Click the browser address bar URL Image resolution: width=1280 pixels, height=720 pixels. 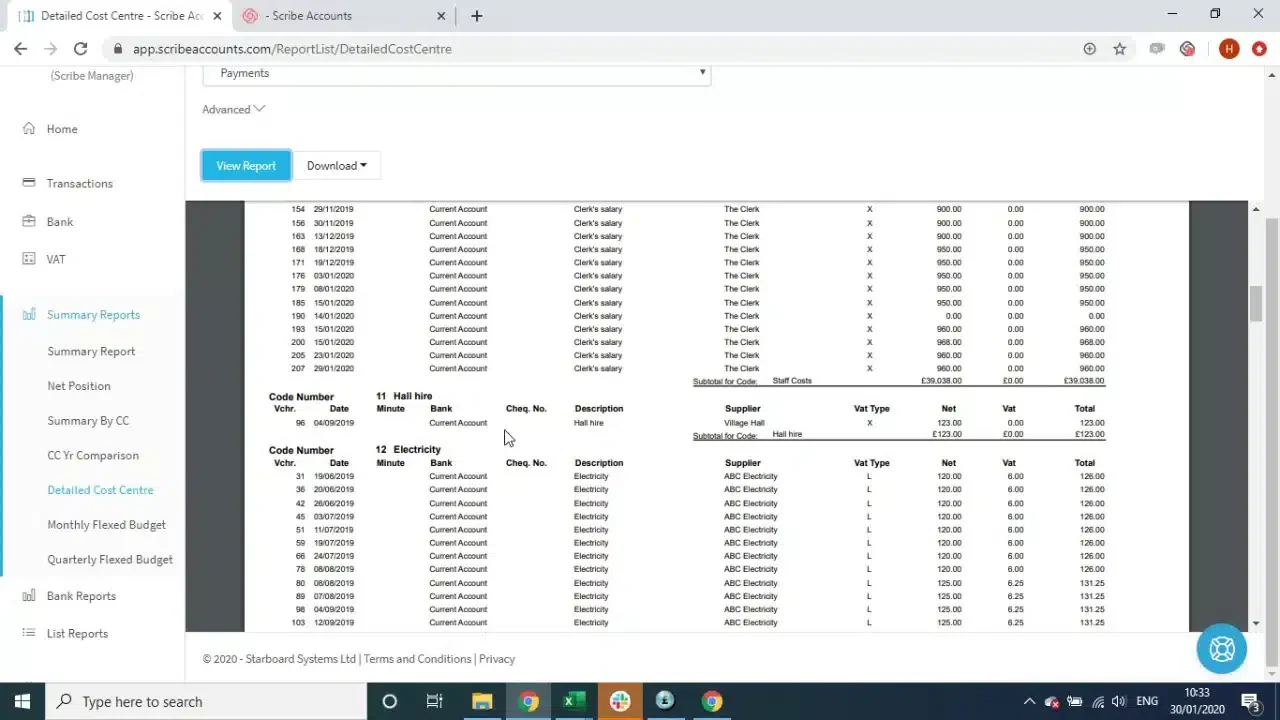coord(292,48)
